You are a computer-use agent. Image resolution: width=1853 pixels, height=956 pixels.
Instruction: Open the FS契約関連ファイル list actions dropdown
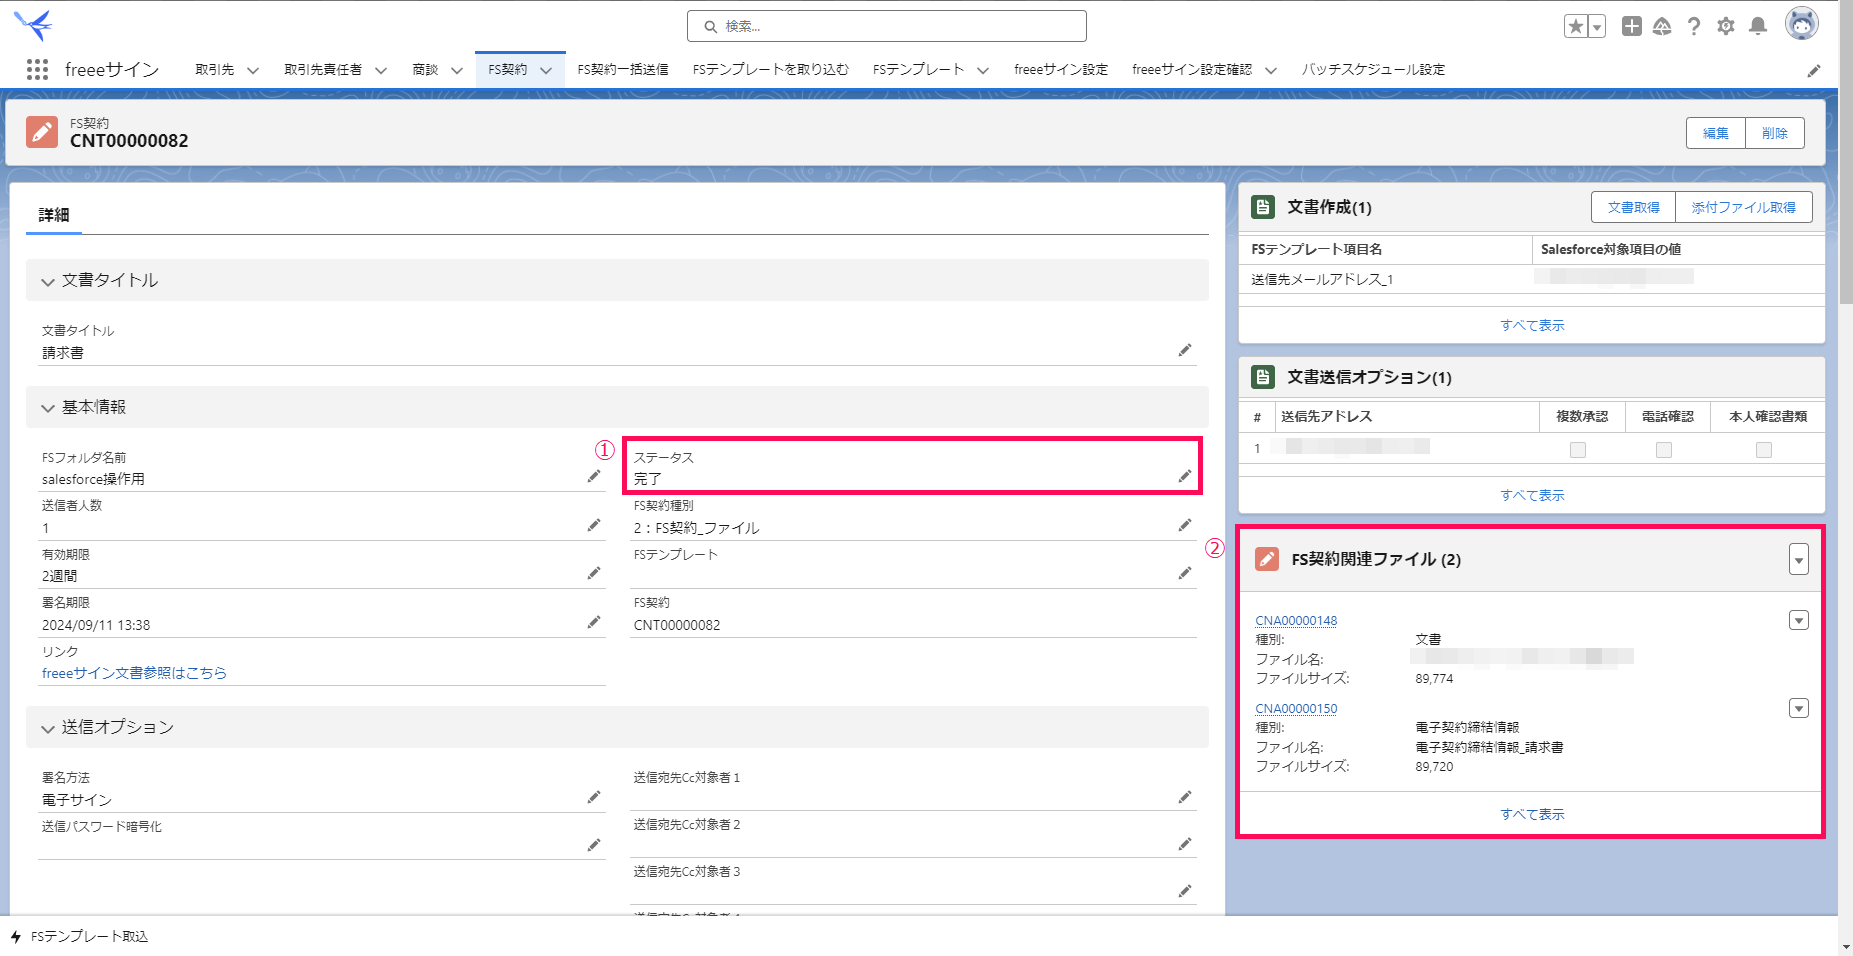click(1799, 560)
